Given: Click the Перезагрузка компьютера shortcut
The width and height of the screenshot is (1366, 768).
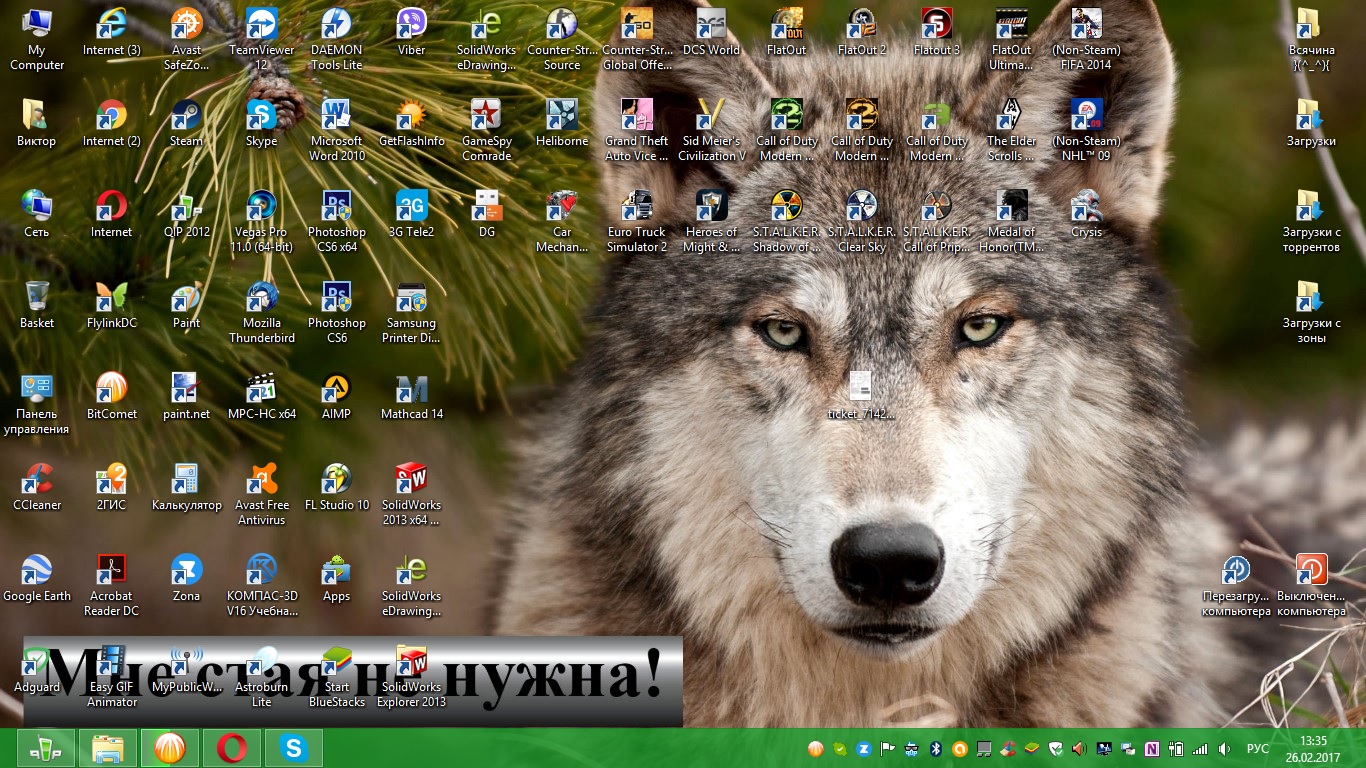Looking at the screenshot, I should pos(1236,570).
